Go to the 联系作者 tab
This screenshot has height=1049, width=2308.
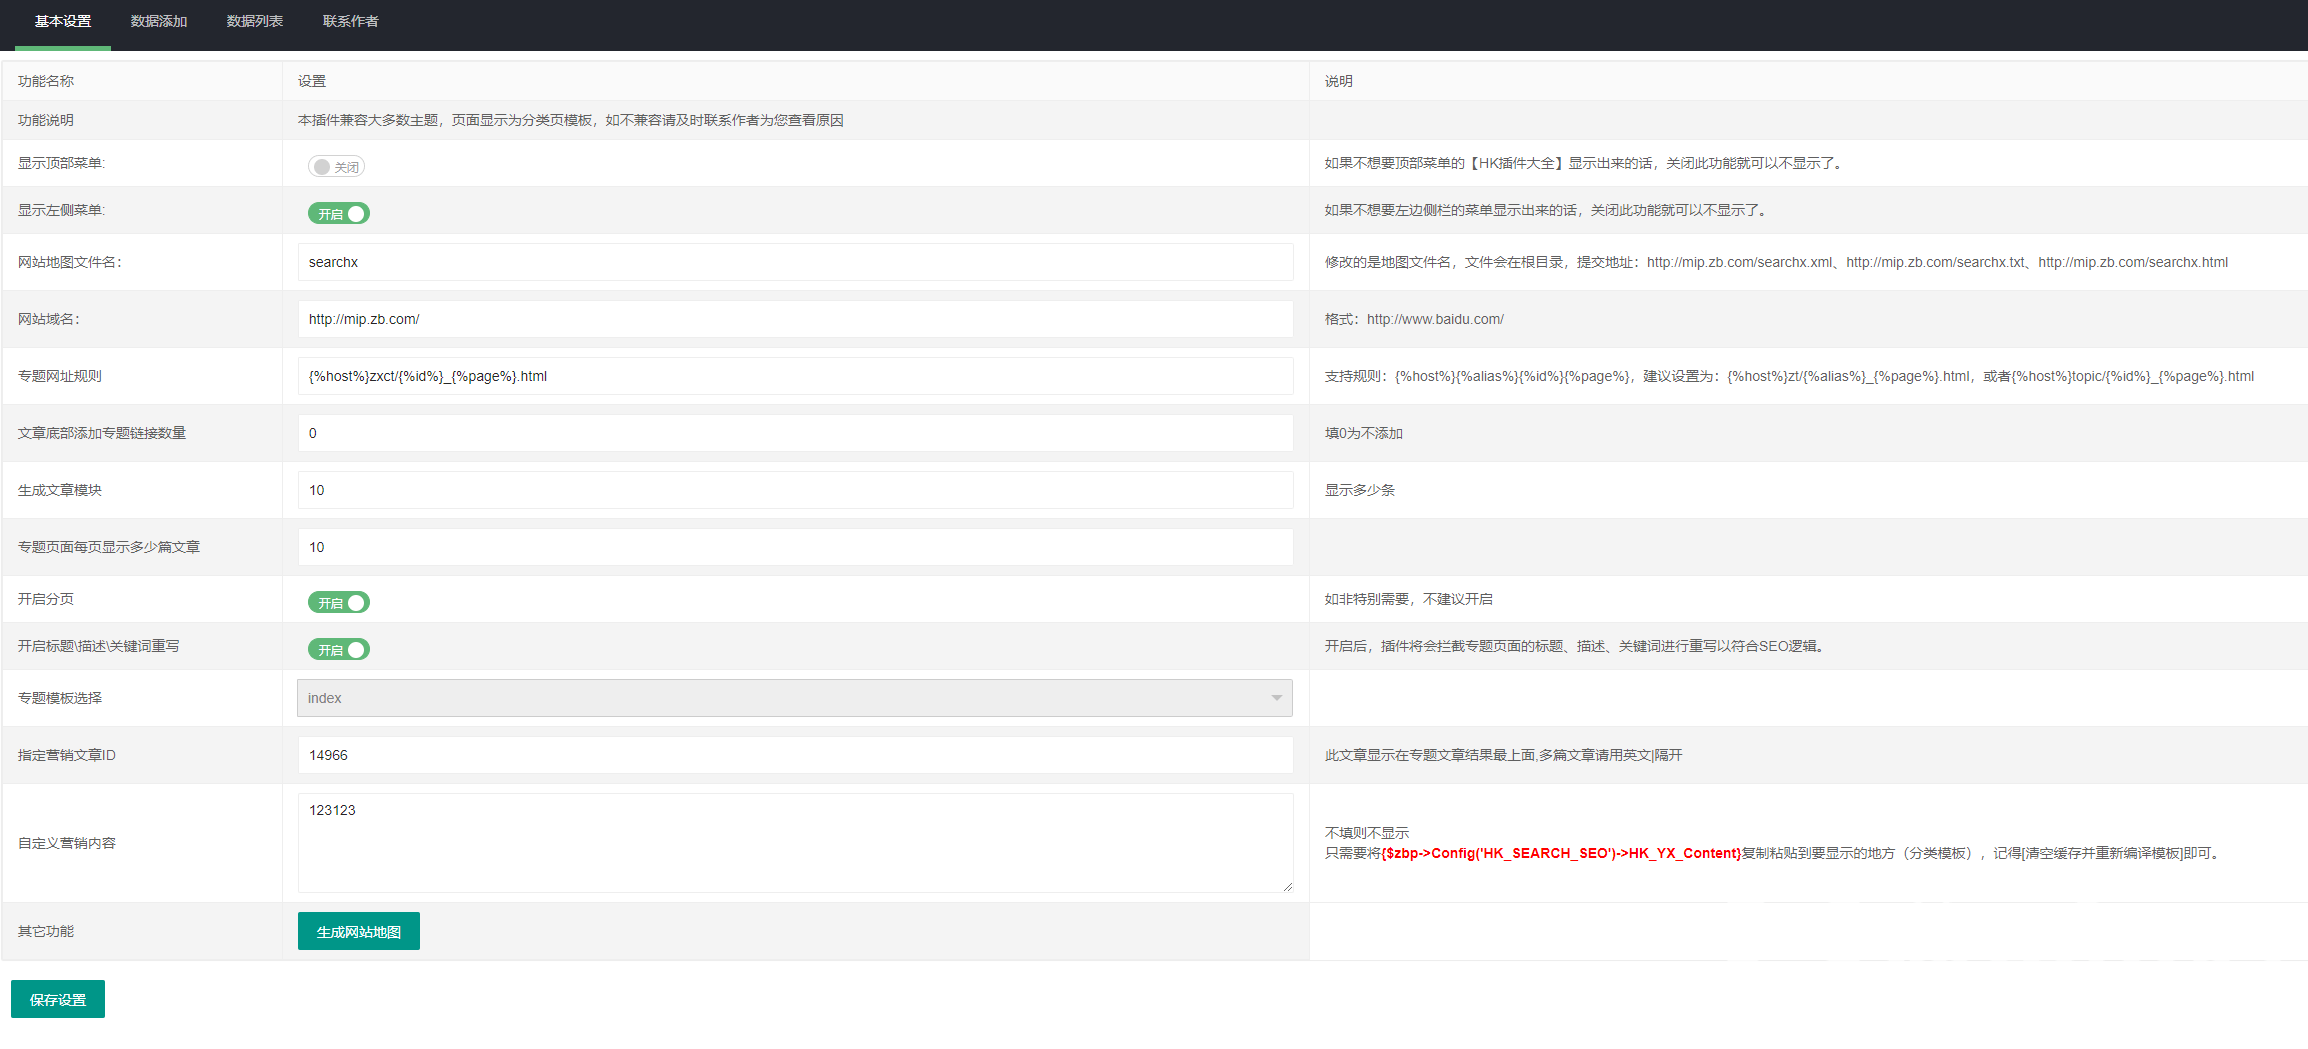coord(350,22)
